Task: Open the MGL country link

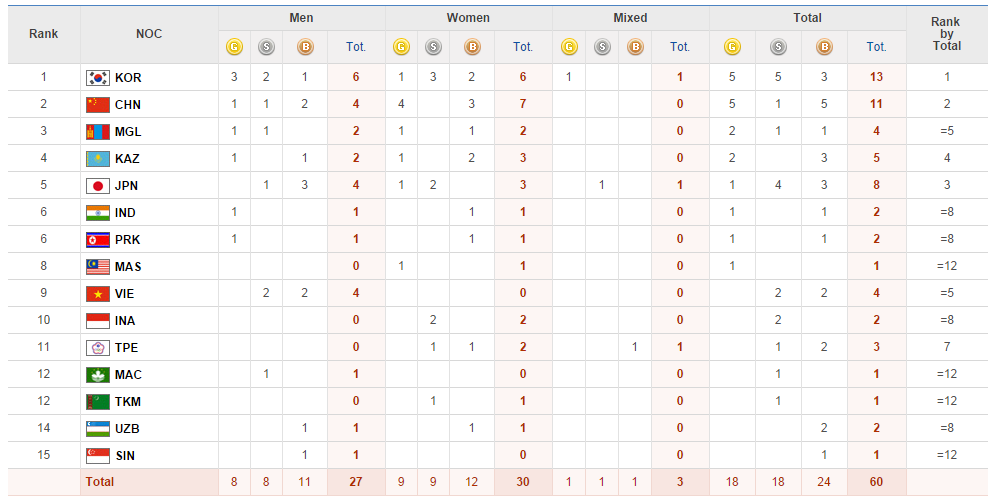Action: coord(128,132)
